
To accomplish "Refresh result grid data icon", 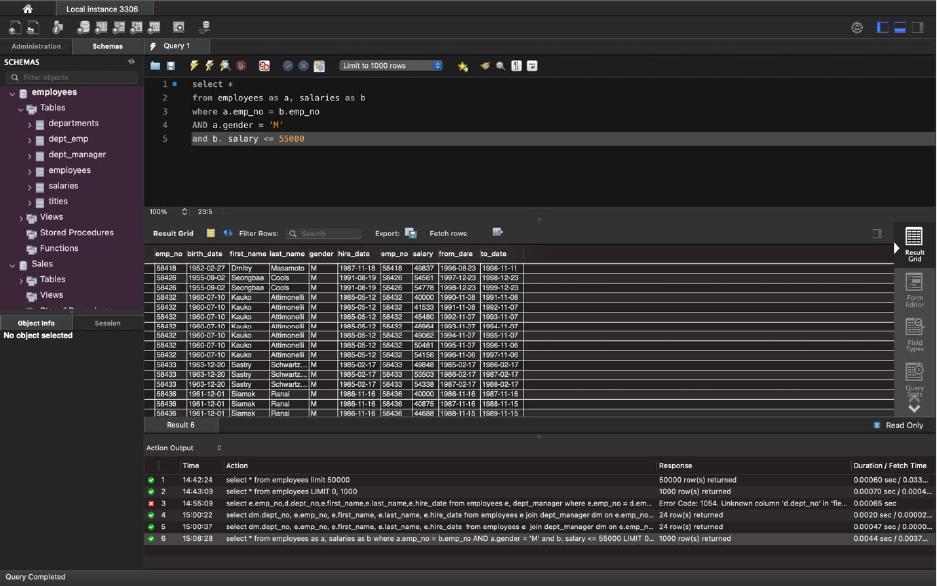I will (228, 233).
